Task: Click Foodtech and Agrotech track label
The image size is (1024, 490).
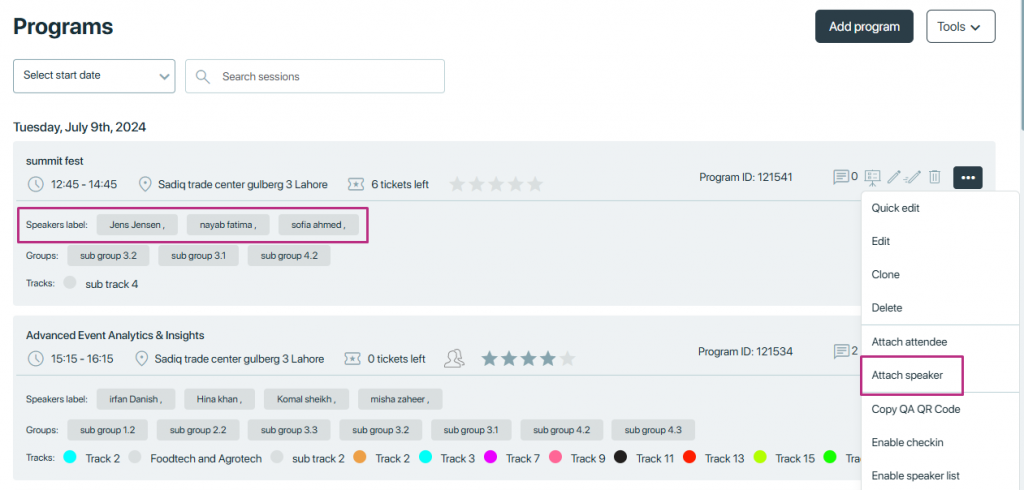Action: [206, 459]
